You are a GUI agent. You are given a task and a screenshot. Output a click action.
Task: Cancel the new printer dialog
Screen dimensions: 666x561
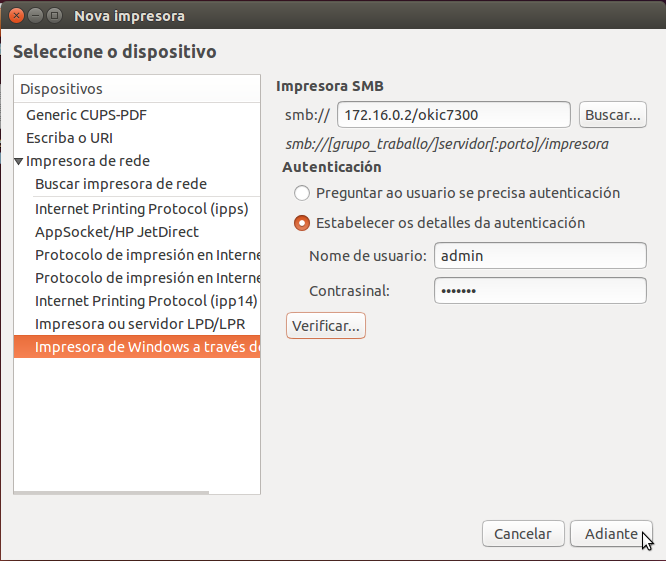tap(523, 533)
